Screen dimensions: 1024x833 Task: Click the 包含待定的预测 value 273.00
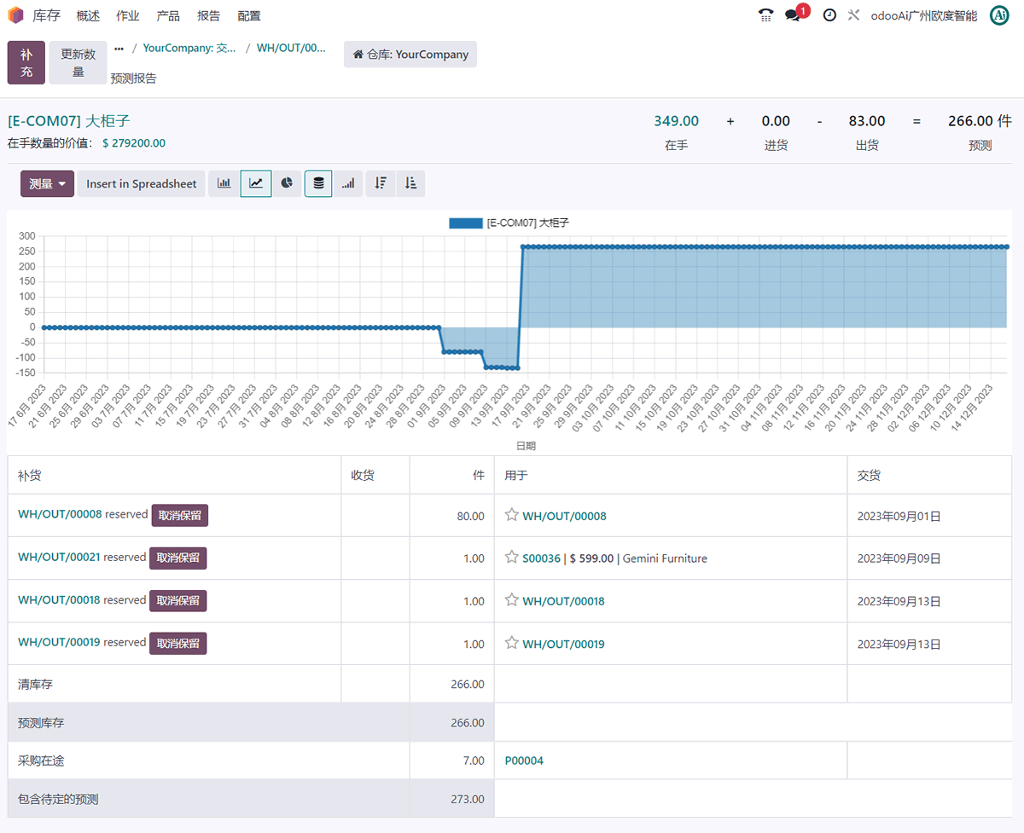(468, 799)
